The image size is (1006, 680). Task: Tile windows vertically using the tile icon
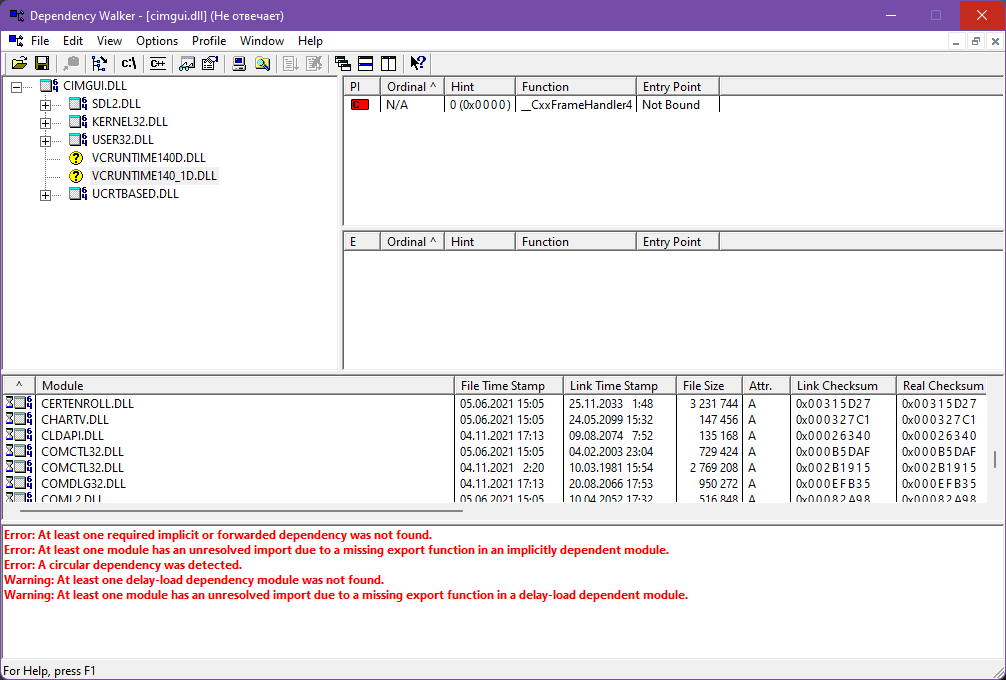[389, 63]
